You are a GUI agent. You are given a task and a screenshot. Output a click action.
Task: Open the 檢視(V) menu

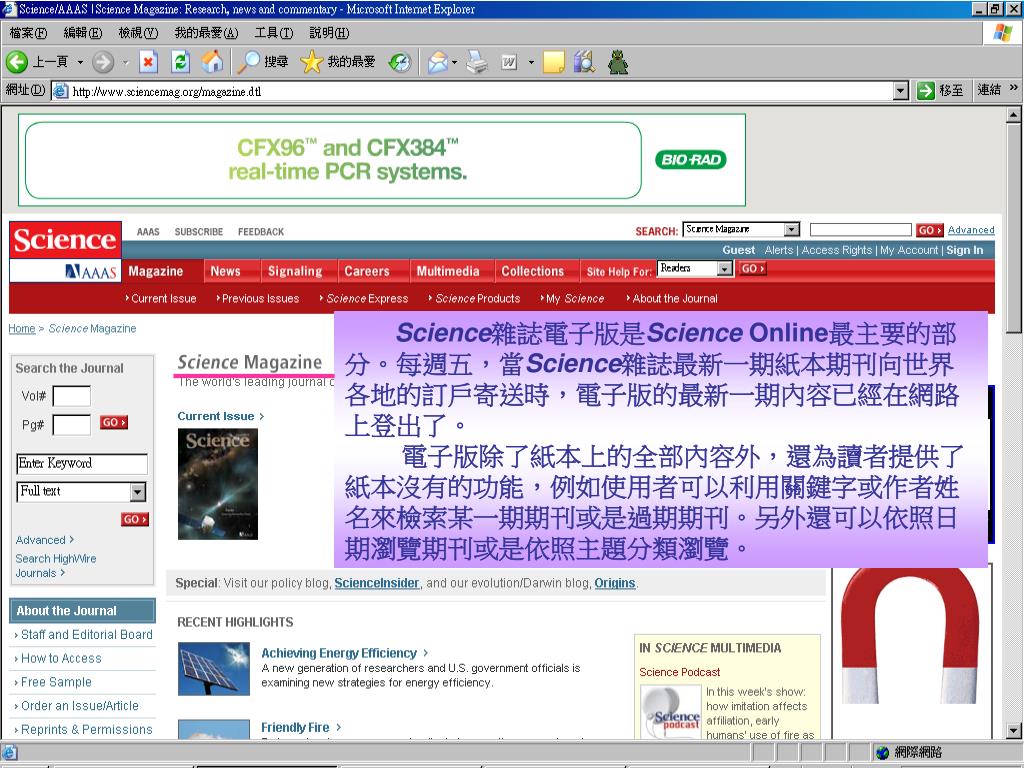click(138, 33)
